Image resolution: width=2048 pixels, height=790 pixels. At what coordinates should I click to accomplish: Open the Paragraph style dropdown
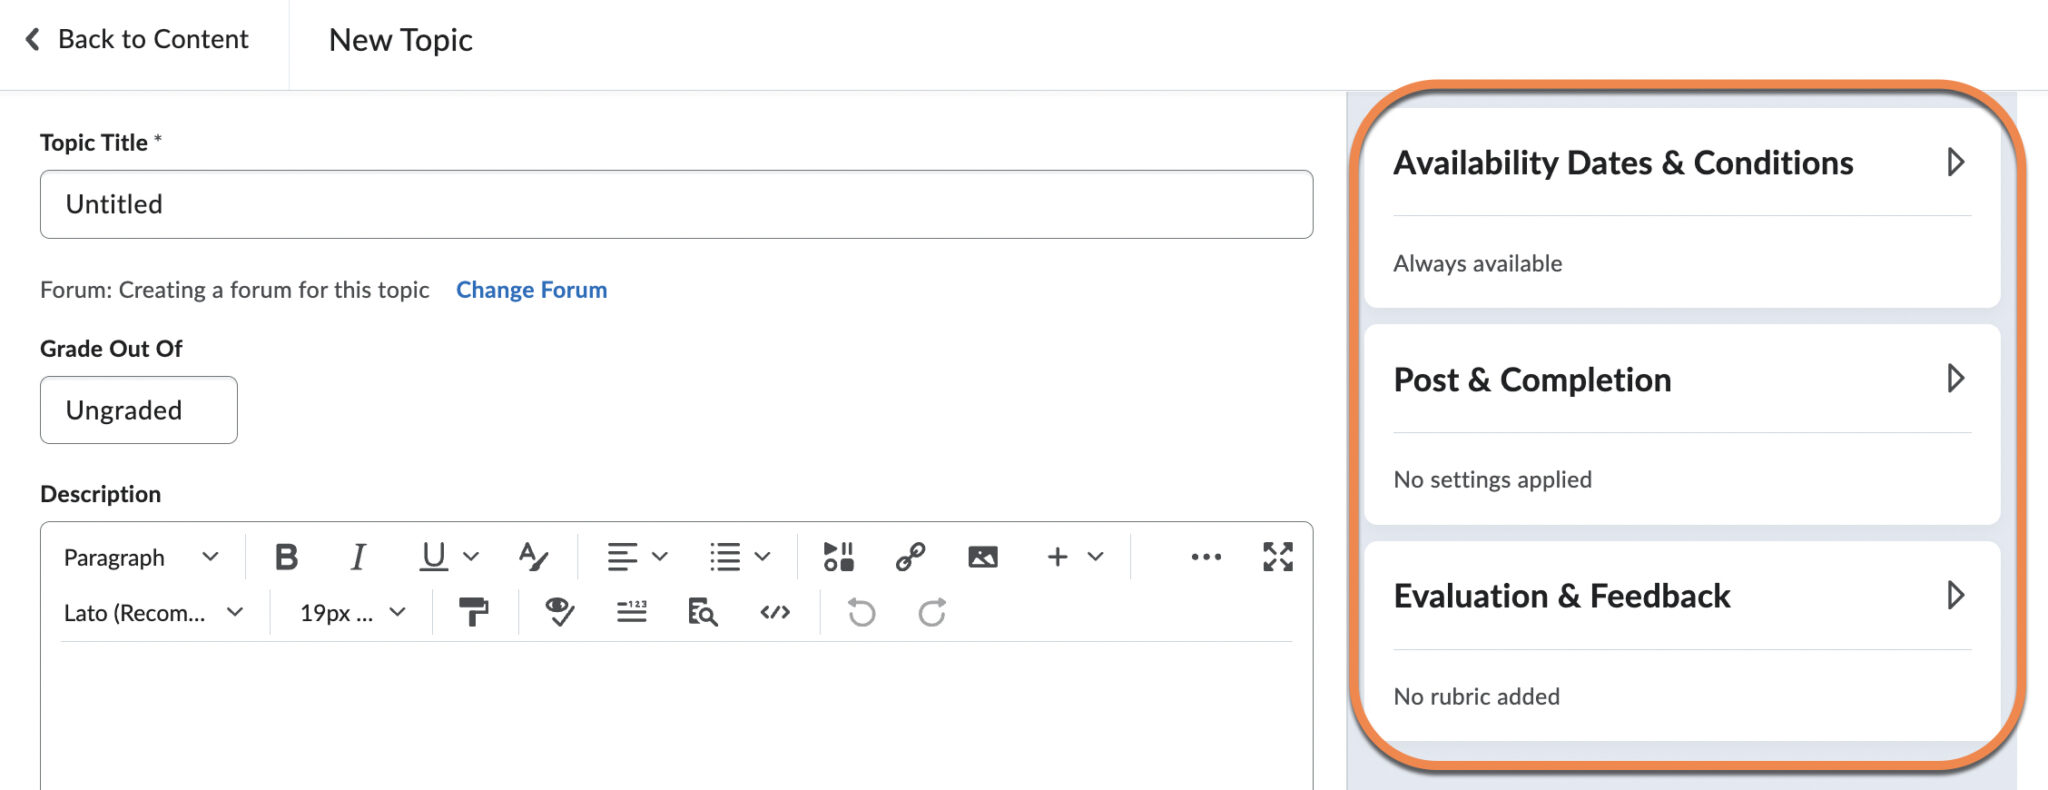pos(140,557)
